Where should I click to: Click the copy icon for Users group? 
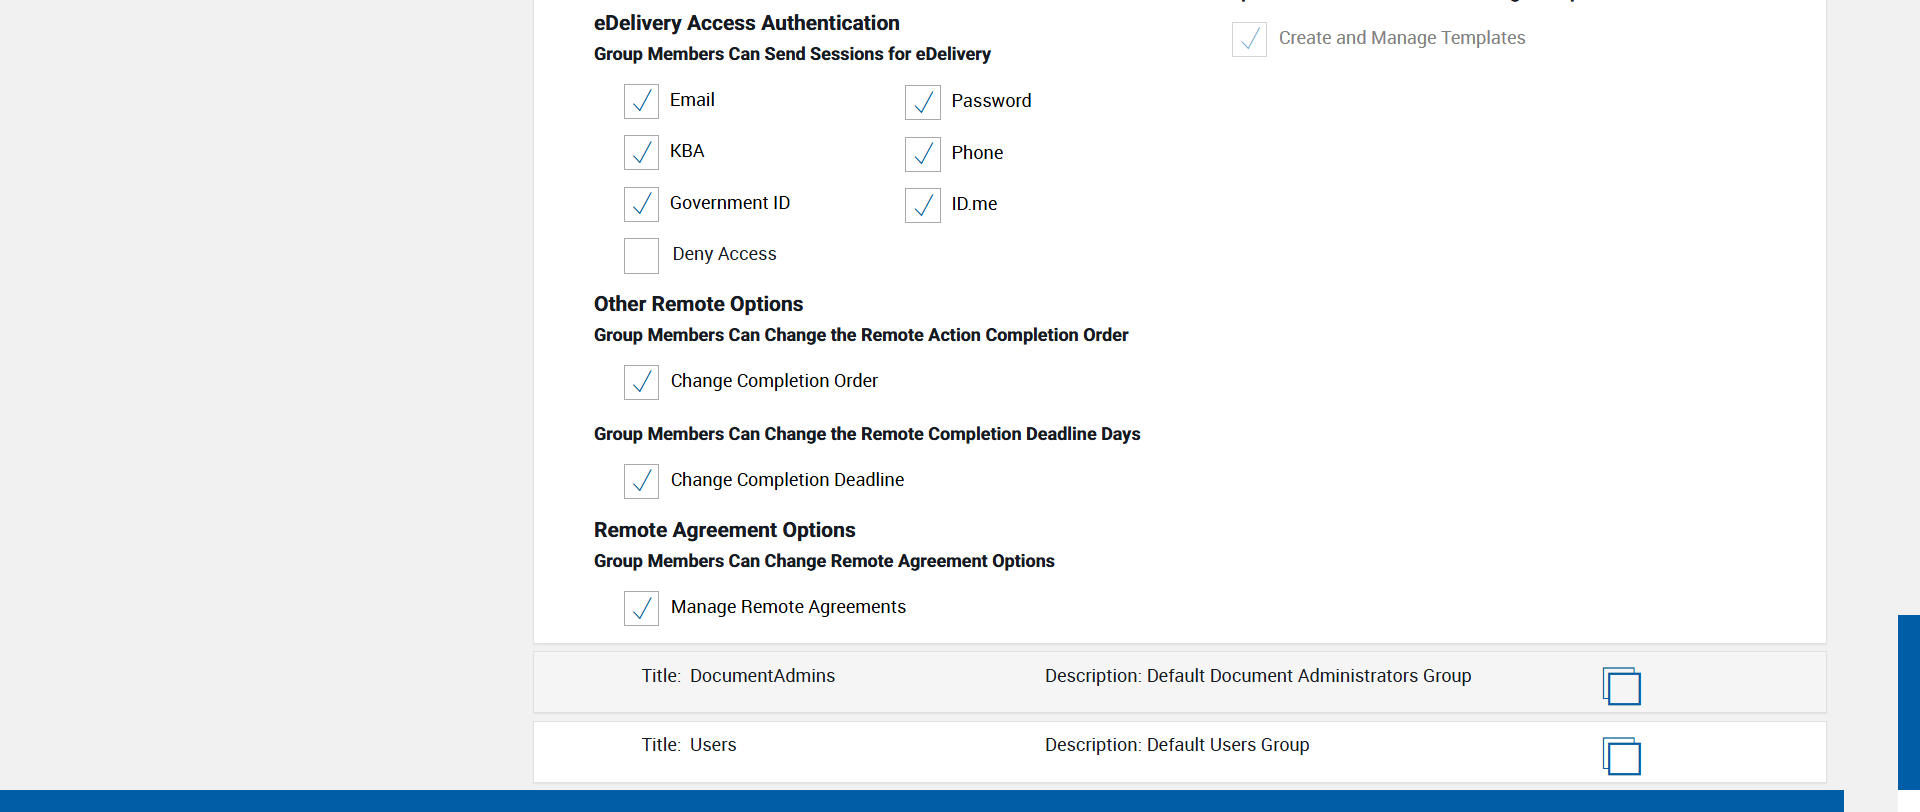coord(1621,756)
